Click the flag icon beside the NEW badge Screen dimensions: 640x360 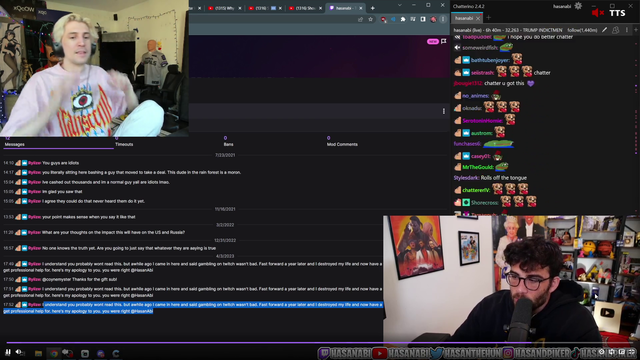(x=444, y=41)
